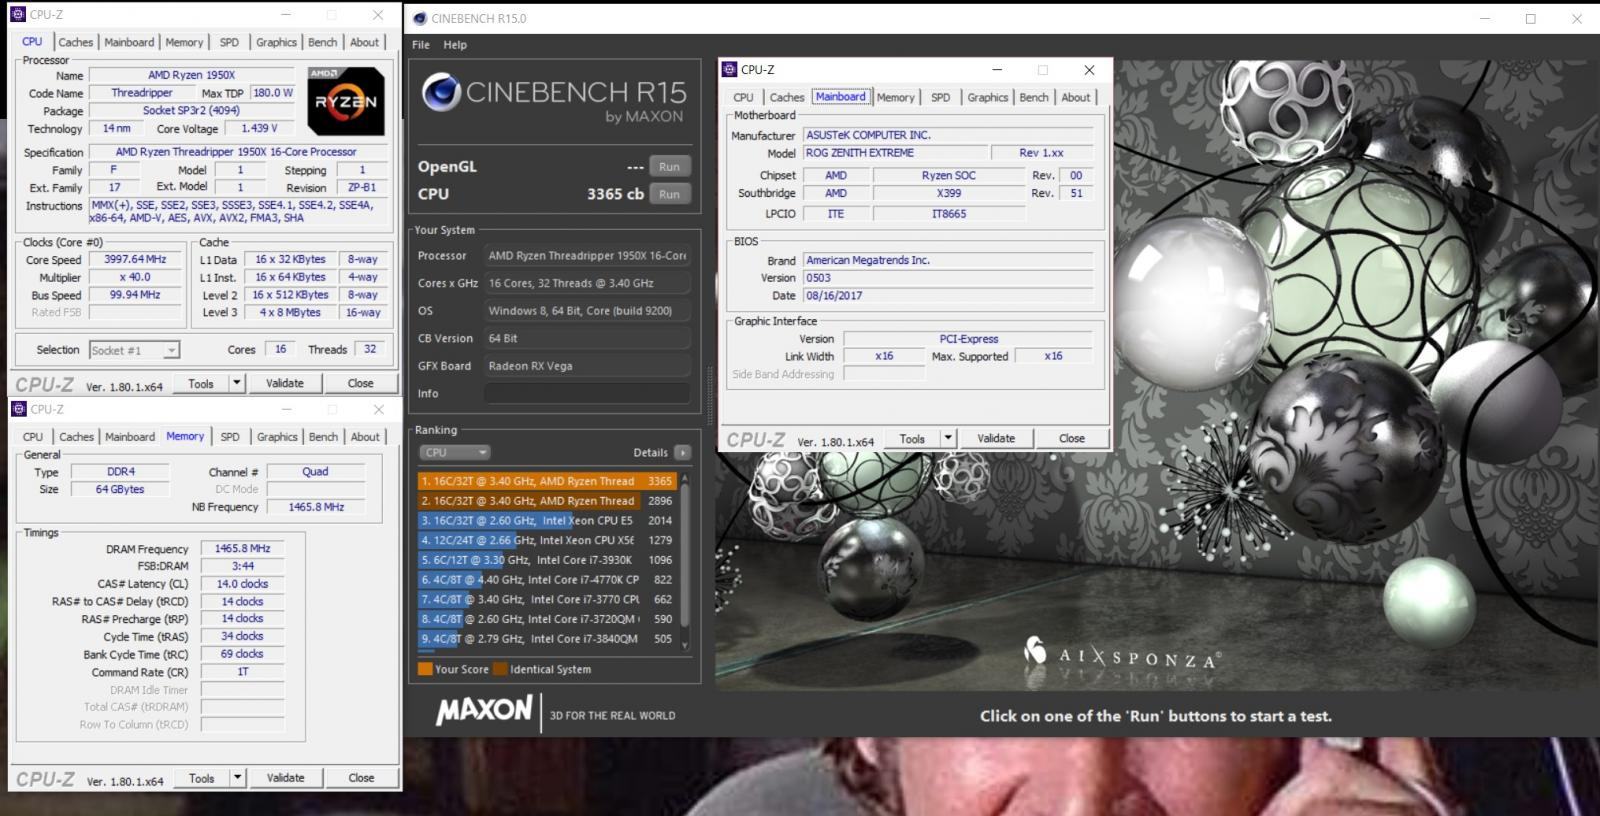1600x816 pixels.
Task: Open Graphics tab in Memory CPU-Z window
Action: point(277,437)
